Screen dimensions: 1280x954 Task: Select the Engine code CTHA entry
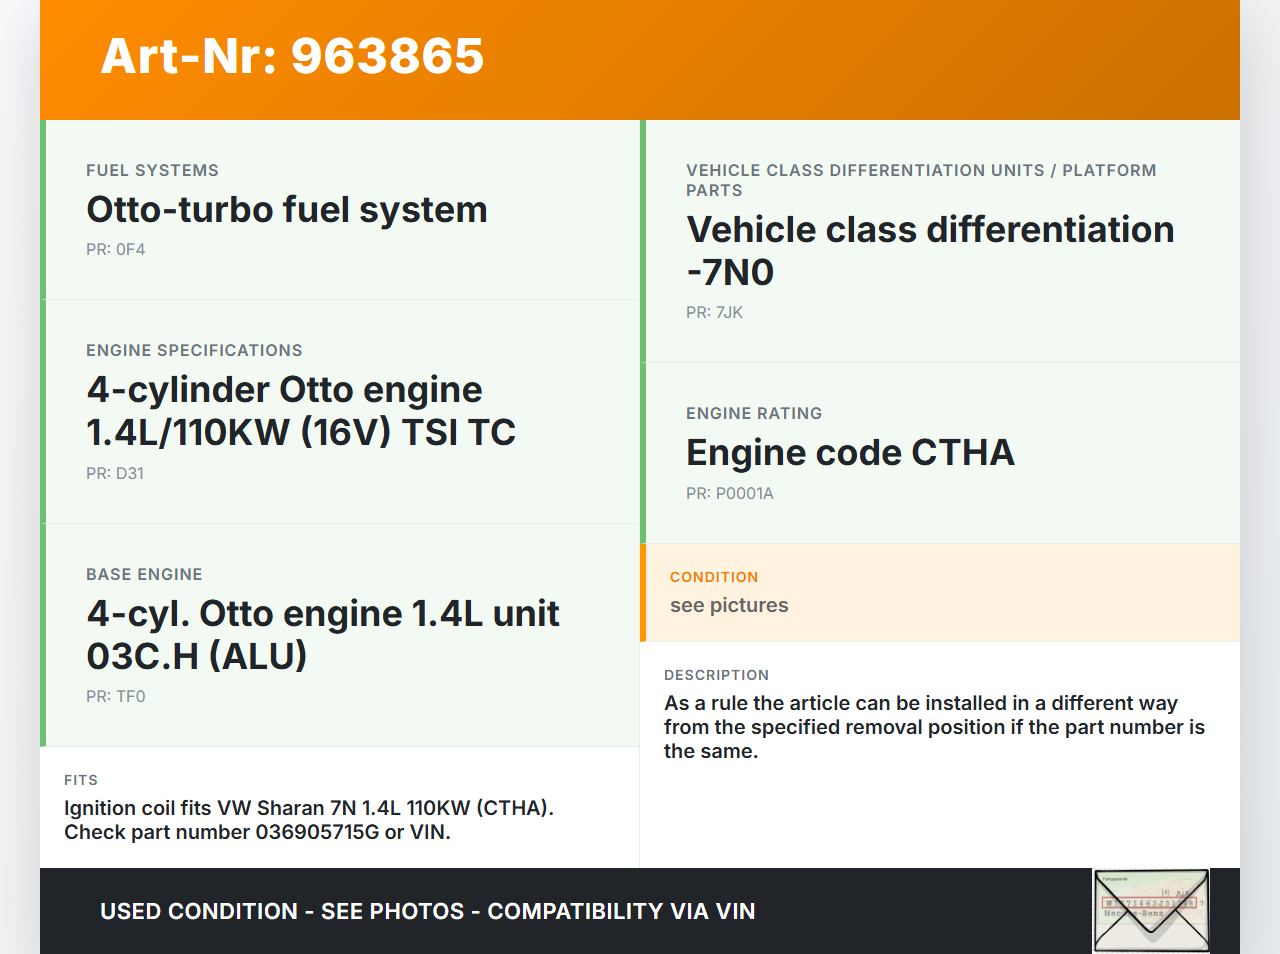coord(850,453)
